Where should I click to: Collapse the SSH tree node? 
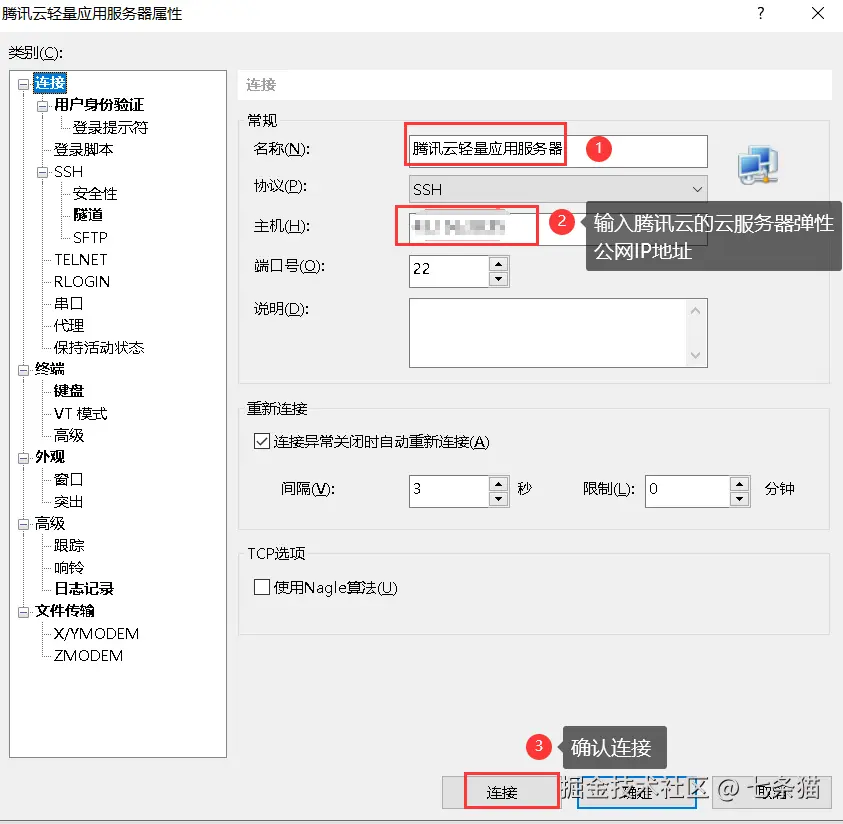point(42,173)
